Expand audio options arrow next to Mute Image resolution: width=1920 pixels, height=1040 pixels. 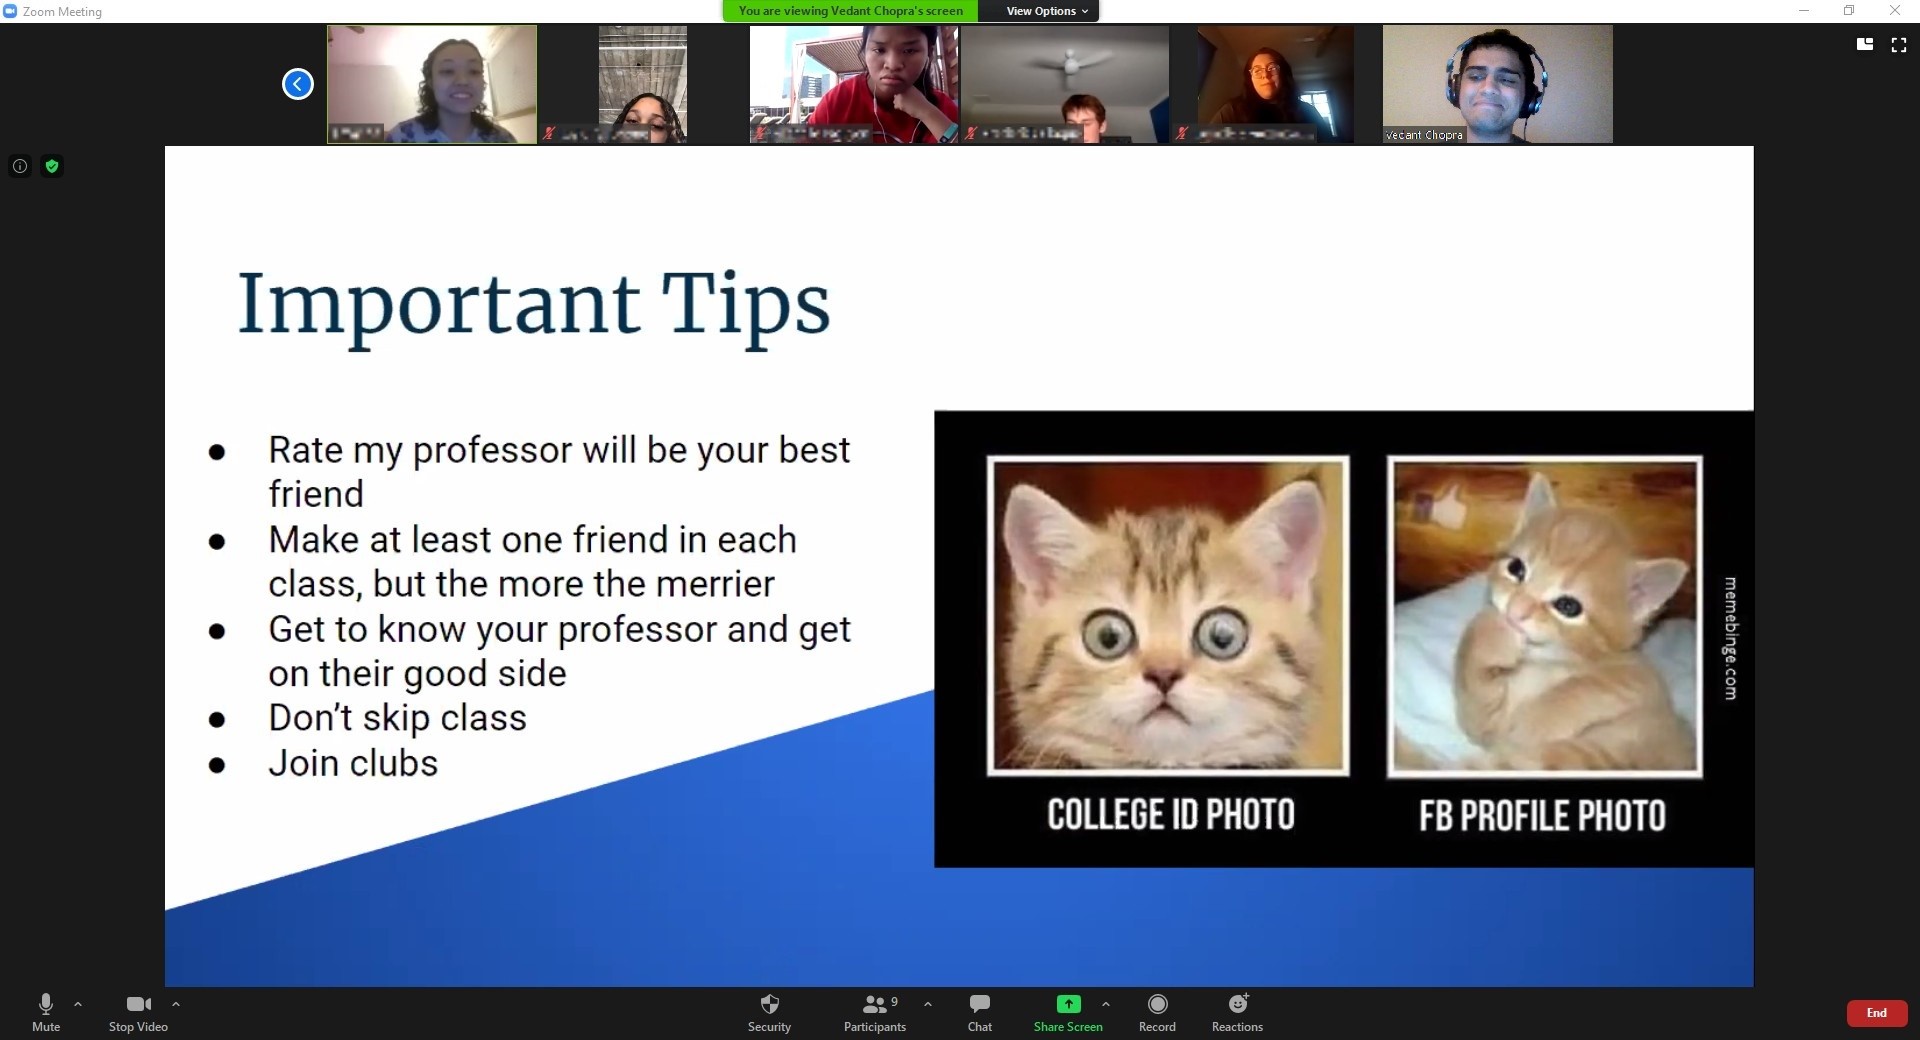[x=78, y=1004]
